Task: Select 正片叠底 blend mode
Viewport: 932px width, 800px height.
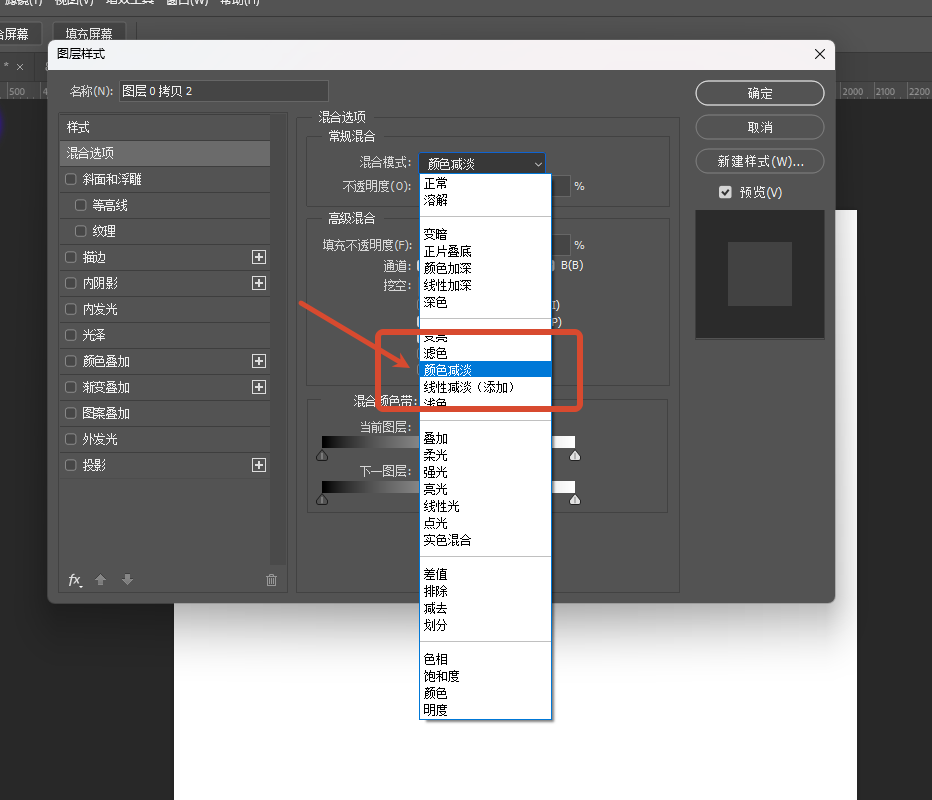Action: pos(486,251)
